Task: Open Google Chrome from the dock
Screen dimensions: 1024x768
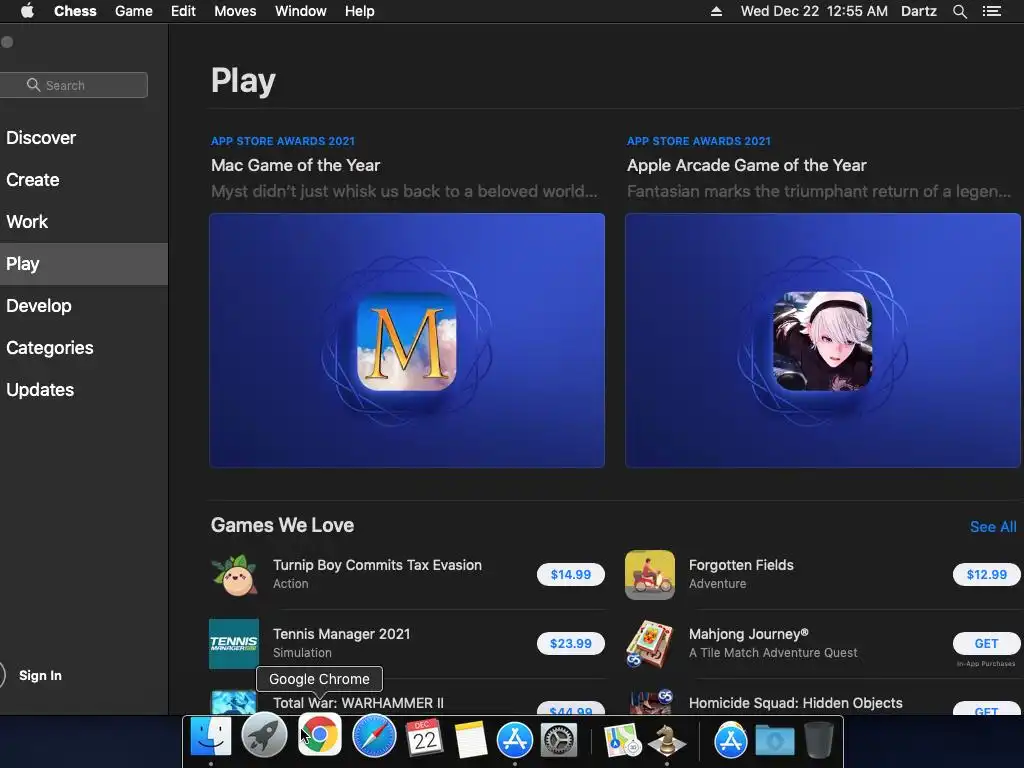Action: pyautogui.click(x=320, y=735)
